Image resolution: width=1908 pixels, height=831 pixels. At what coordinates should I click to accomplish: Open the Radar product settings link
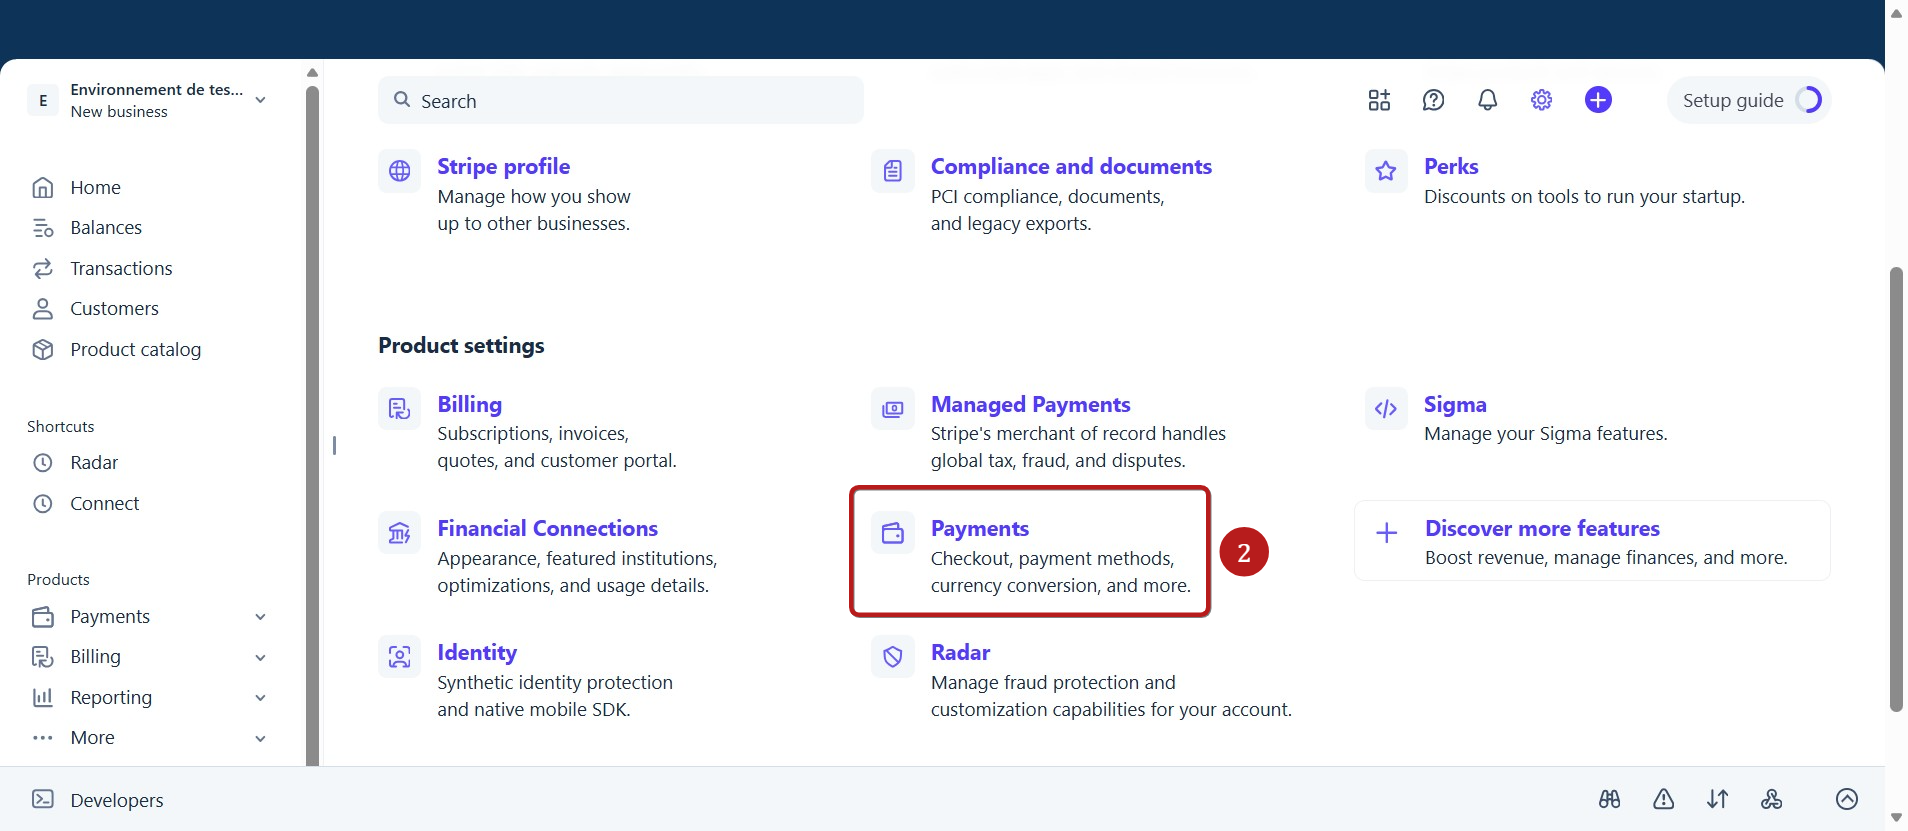click(960, 652)
